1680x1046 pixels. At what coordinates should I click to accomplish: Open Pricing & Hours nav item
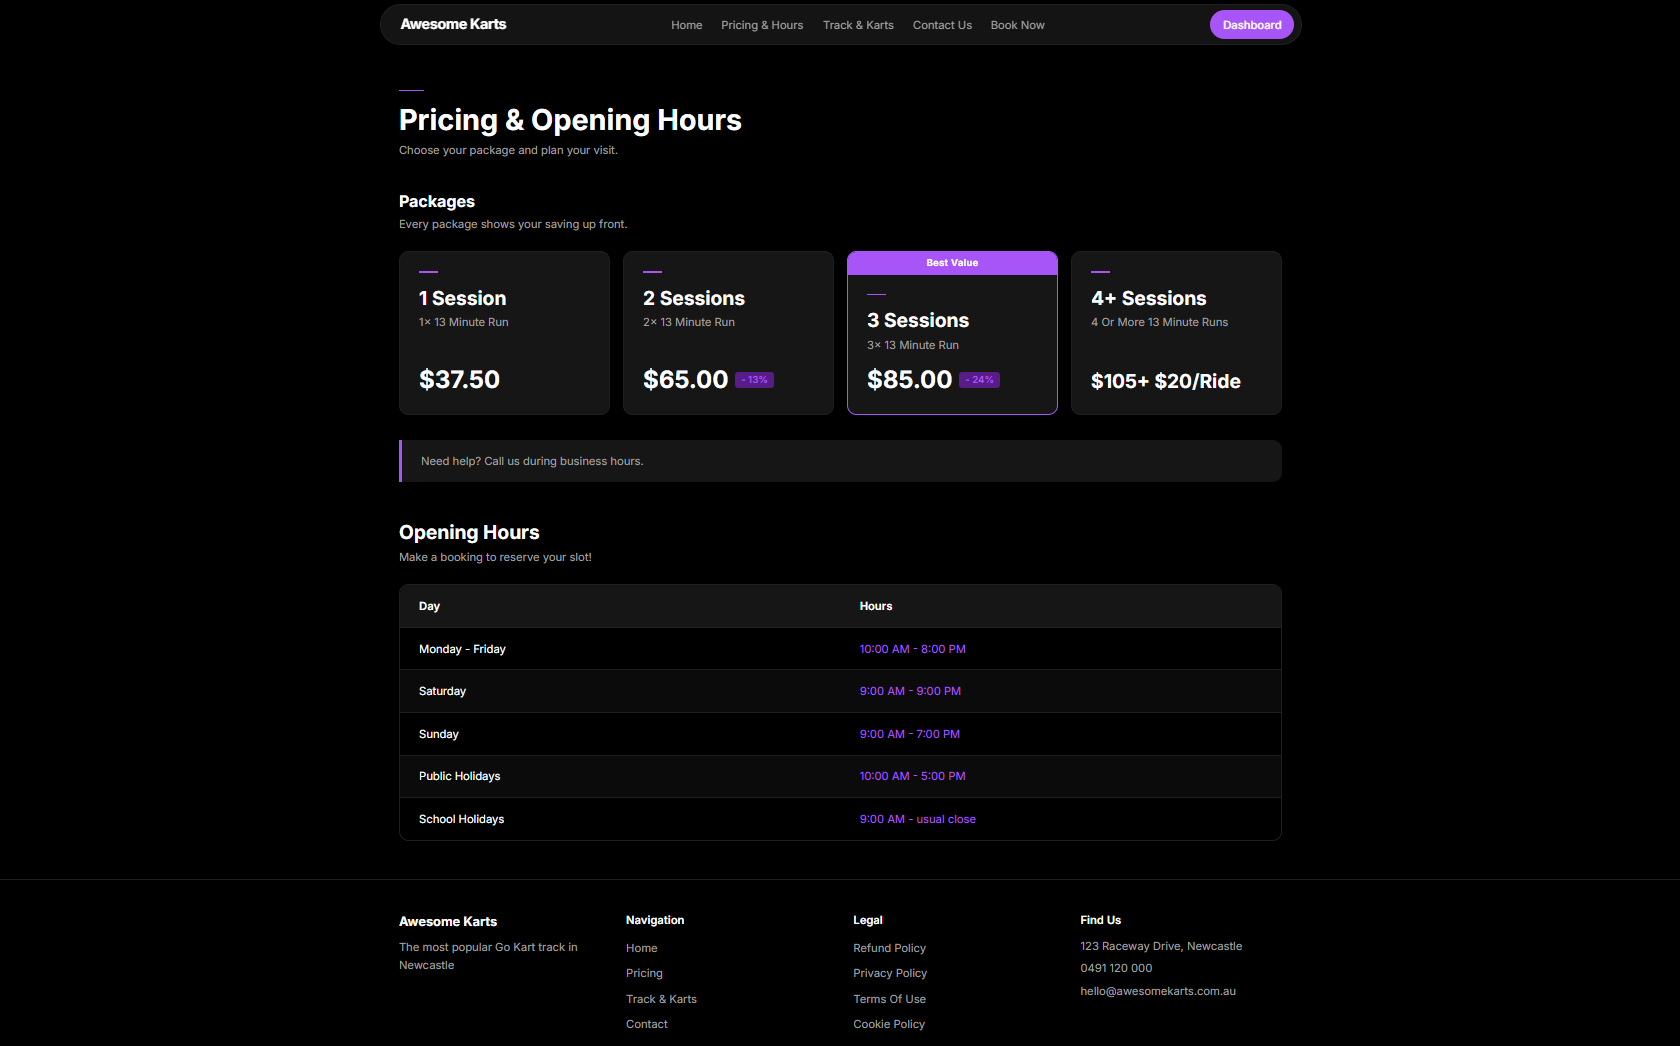(762, 25)
